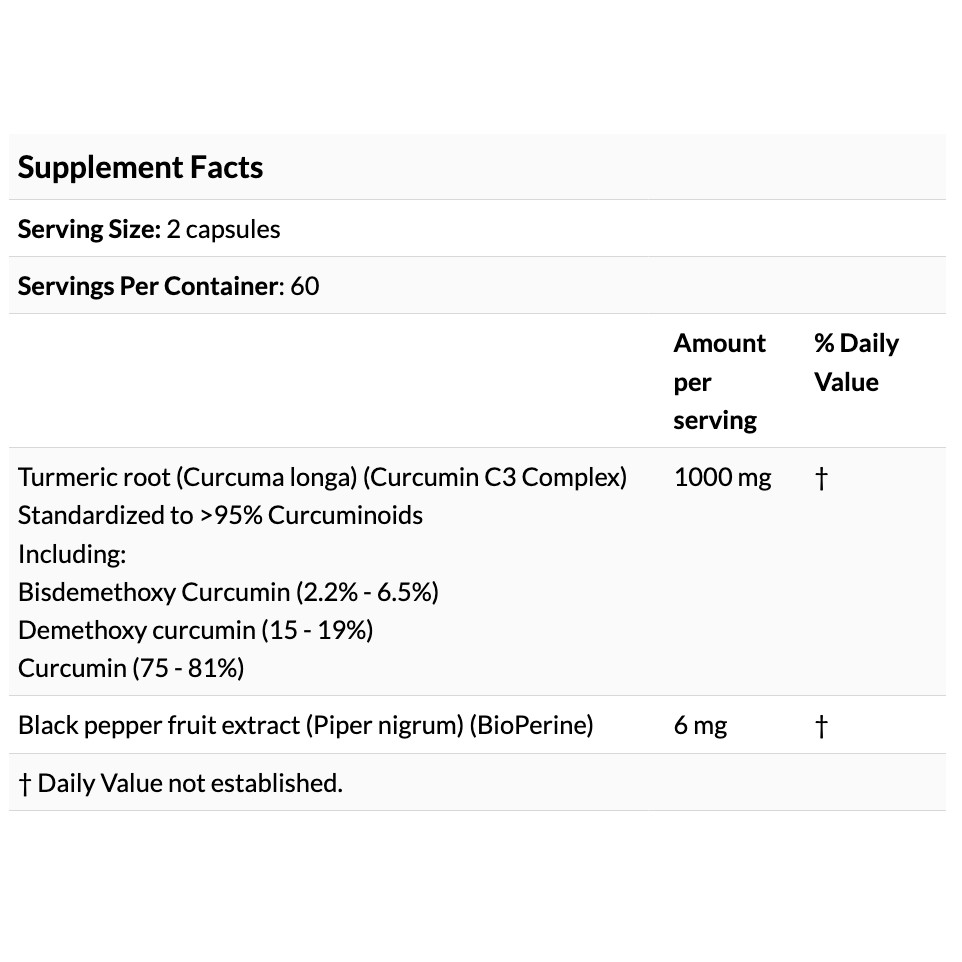Click the Daily Value not established footnote
The height and width of the screenshot is (962, 962).
point(181,783)
